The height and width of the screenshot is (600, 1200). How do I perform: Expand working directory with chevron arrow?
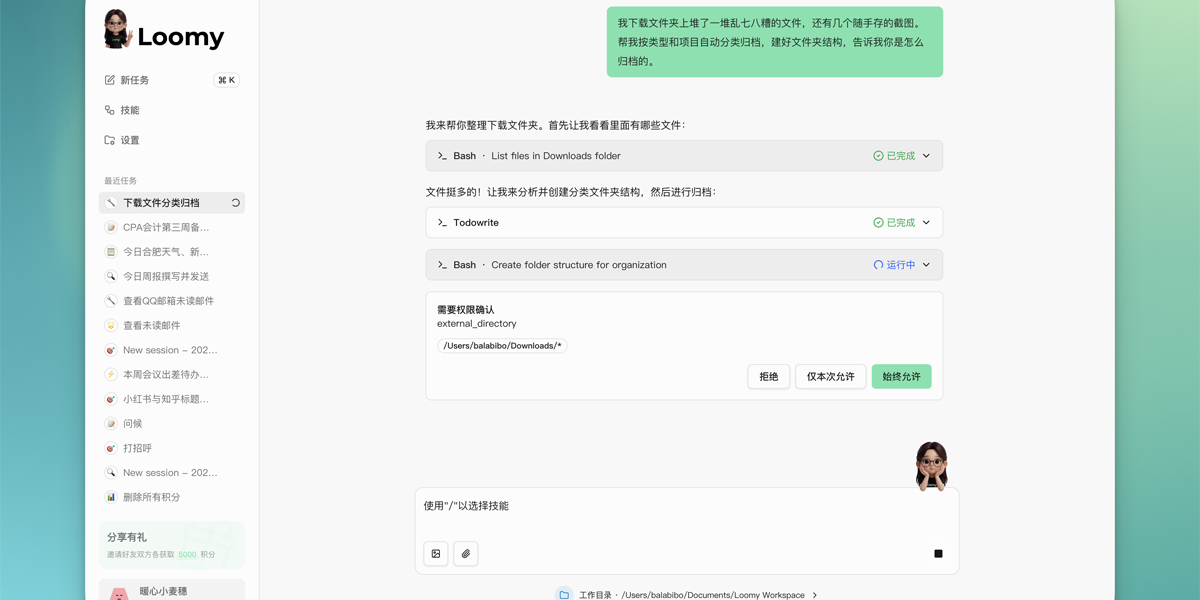815,595
